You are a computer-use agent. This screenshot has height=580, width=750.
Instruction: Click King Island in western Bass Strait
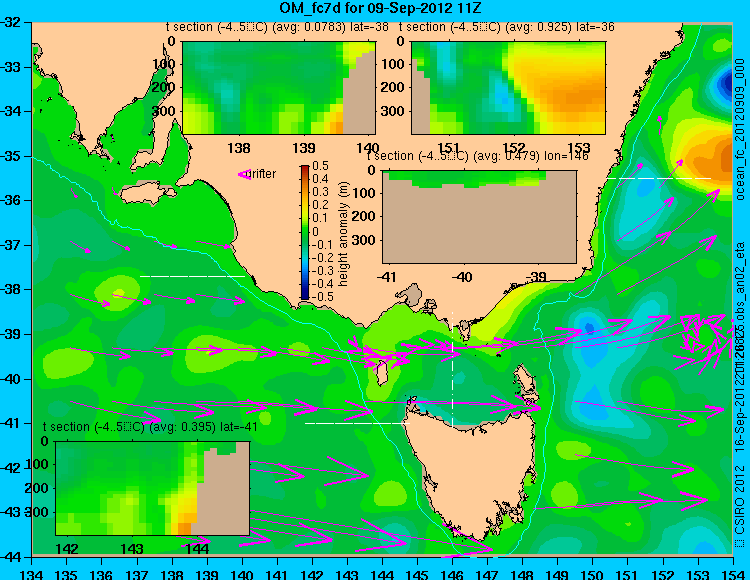[382, 373]
